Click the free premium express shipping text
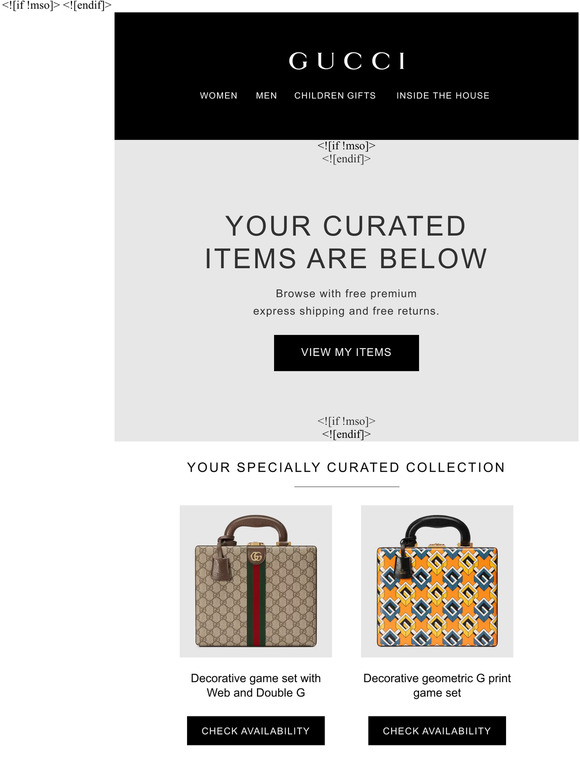 pos(346,302)
